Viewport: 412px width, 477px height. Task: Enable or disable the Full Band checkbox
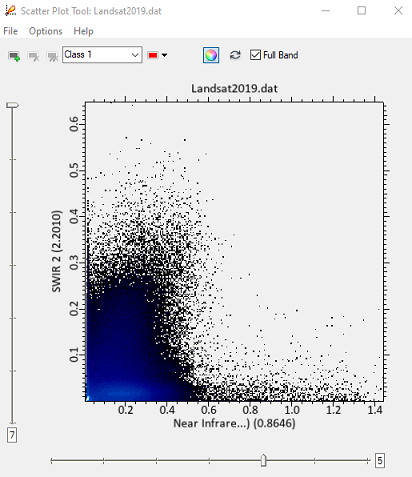pyautogui.click(x=255, y=55)
